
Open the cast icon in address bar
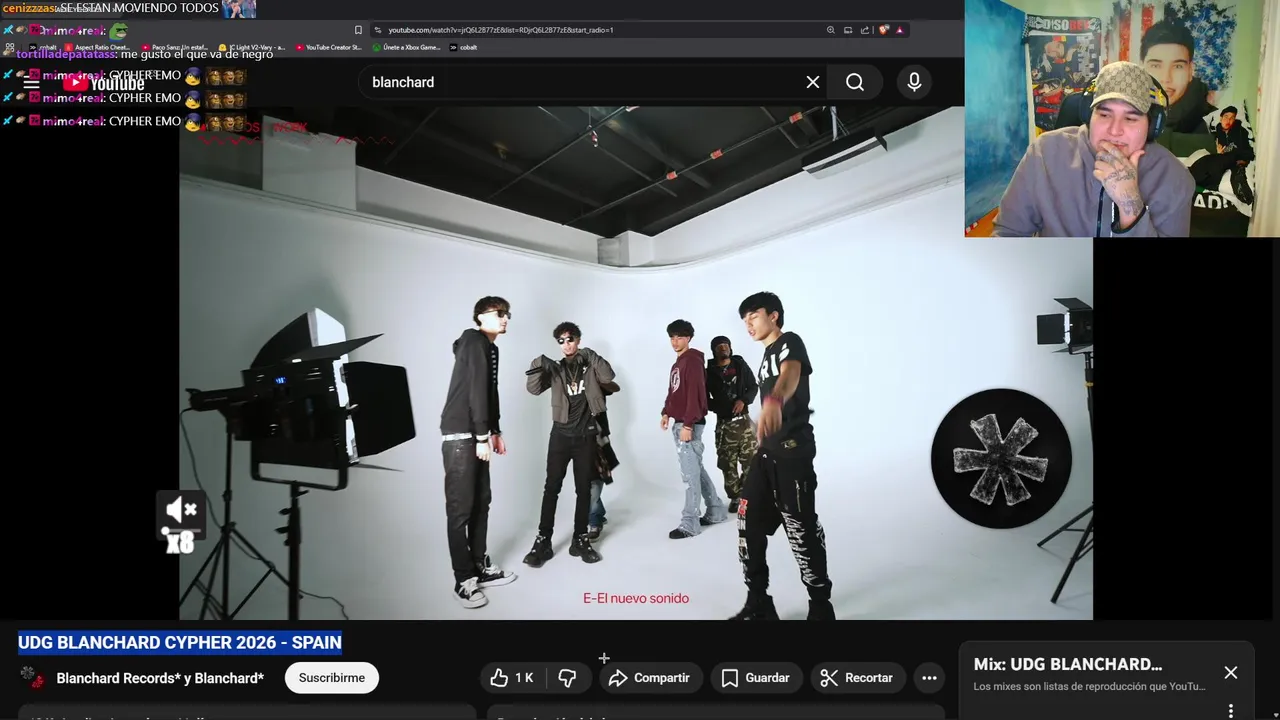848,30
